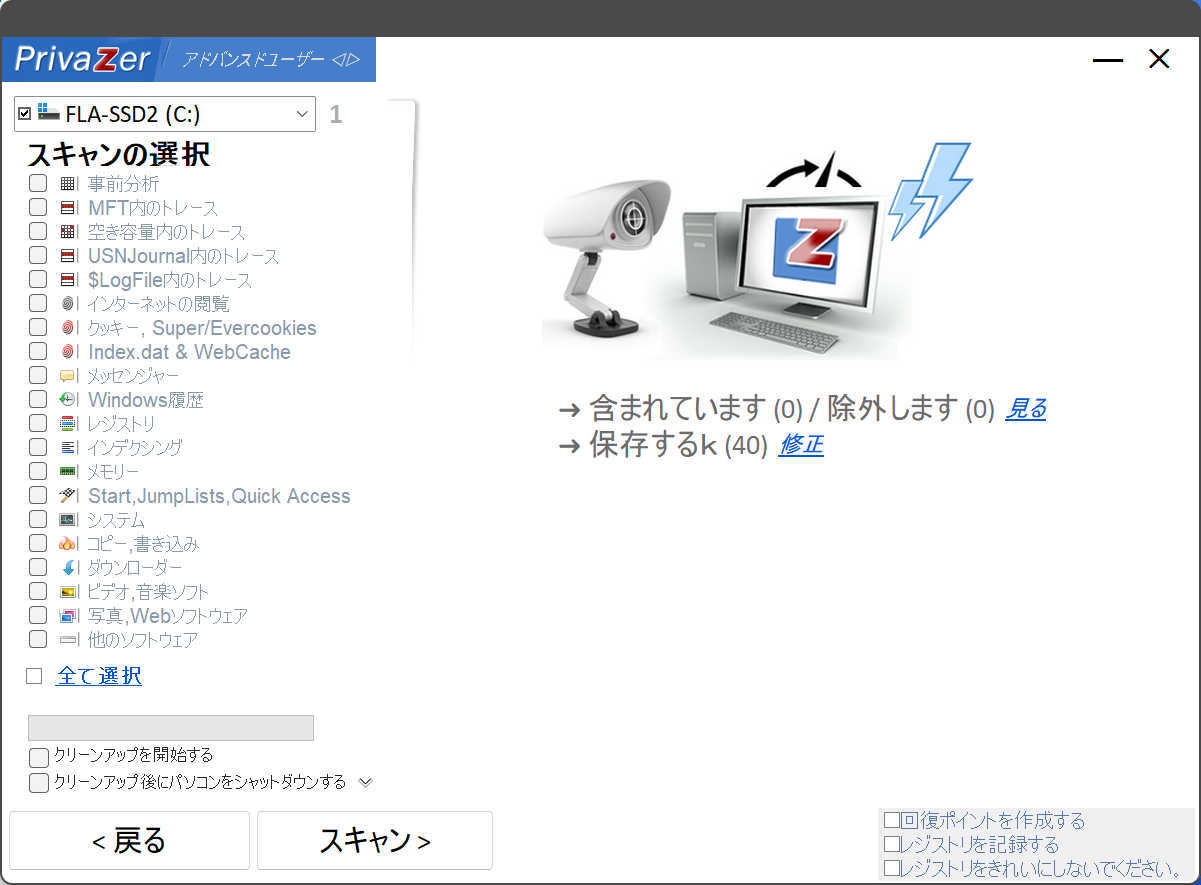Viewport: 1201px width, 885px height.
Task: Toggle the FLA-SSD2 (C:) drive checkbox
Action: point(25,113)
